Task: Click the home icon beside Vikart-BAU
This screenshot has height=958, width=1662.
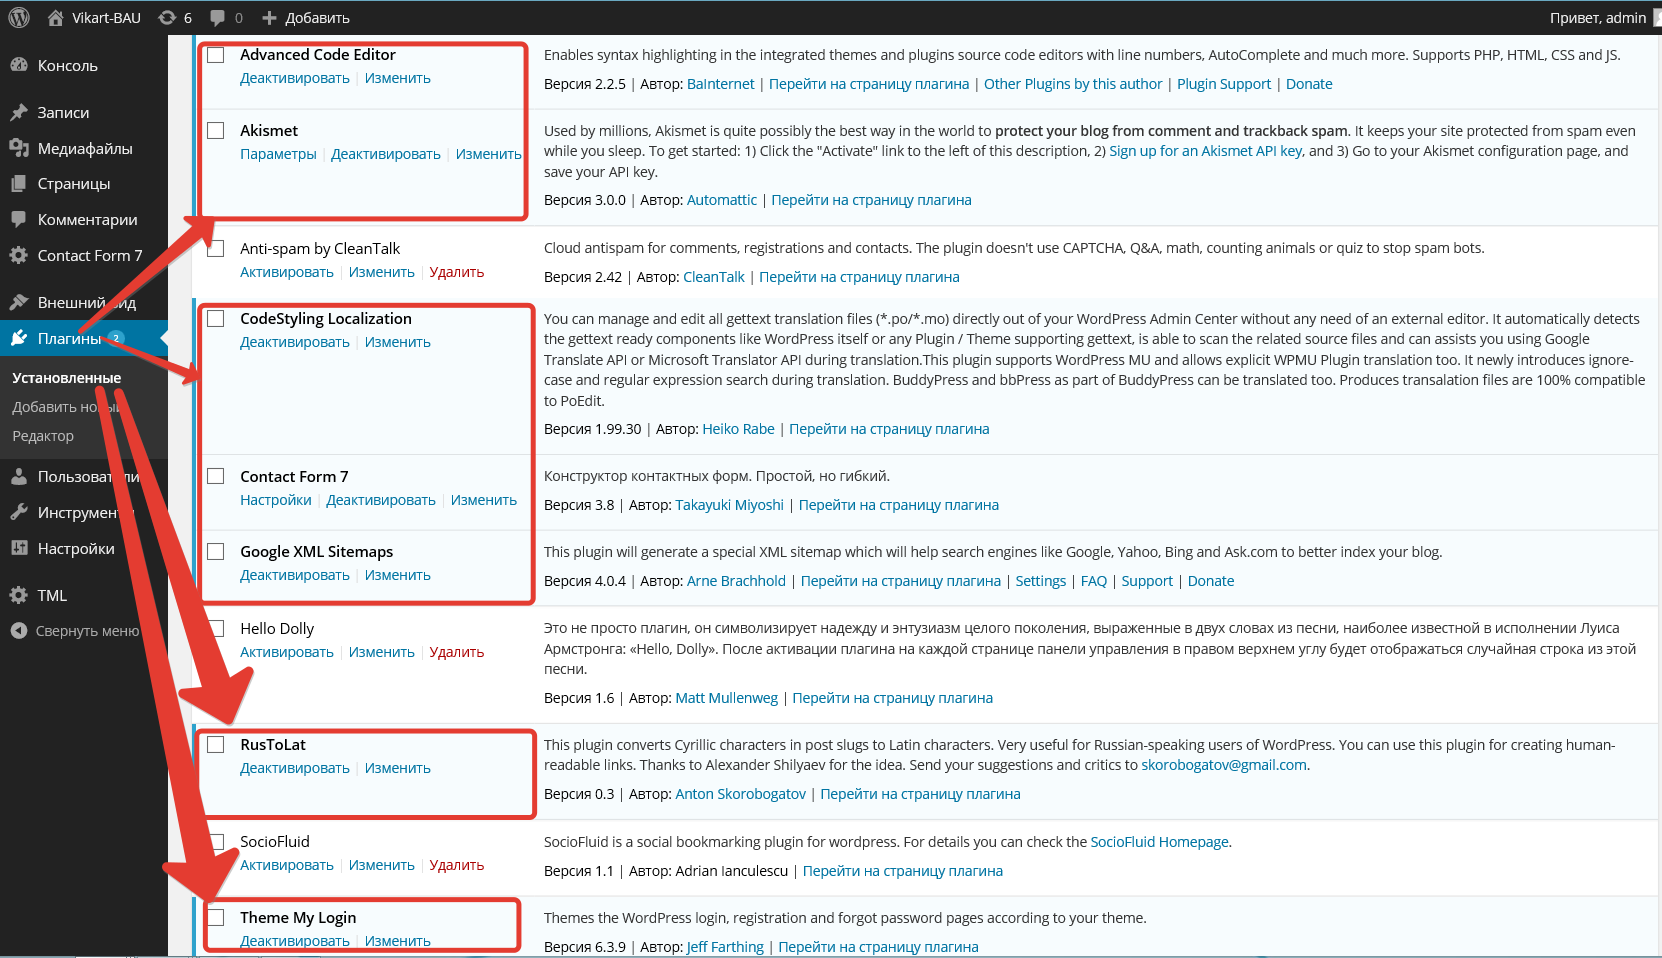Action: (55, 17)
